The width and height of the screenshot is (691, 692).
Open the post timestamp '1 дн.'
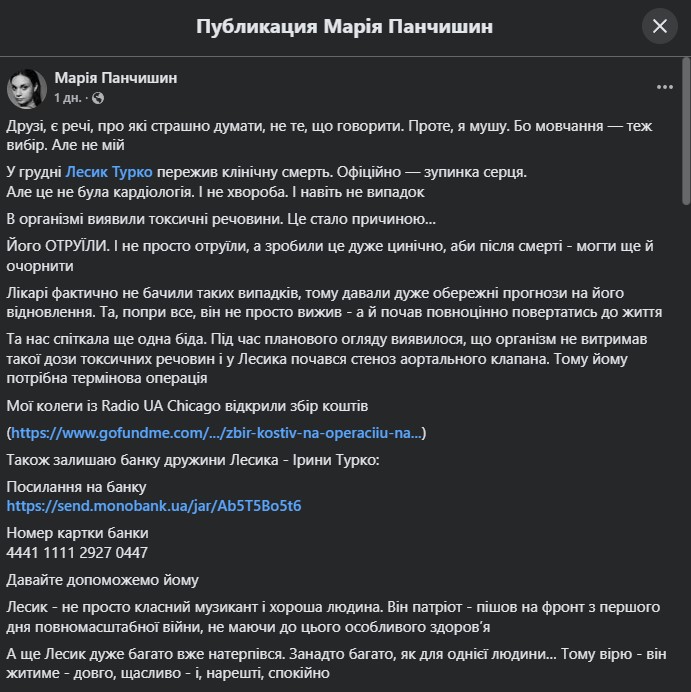tap(68, 98)
